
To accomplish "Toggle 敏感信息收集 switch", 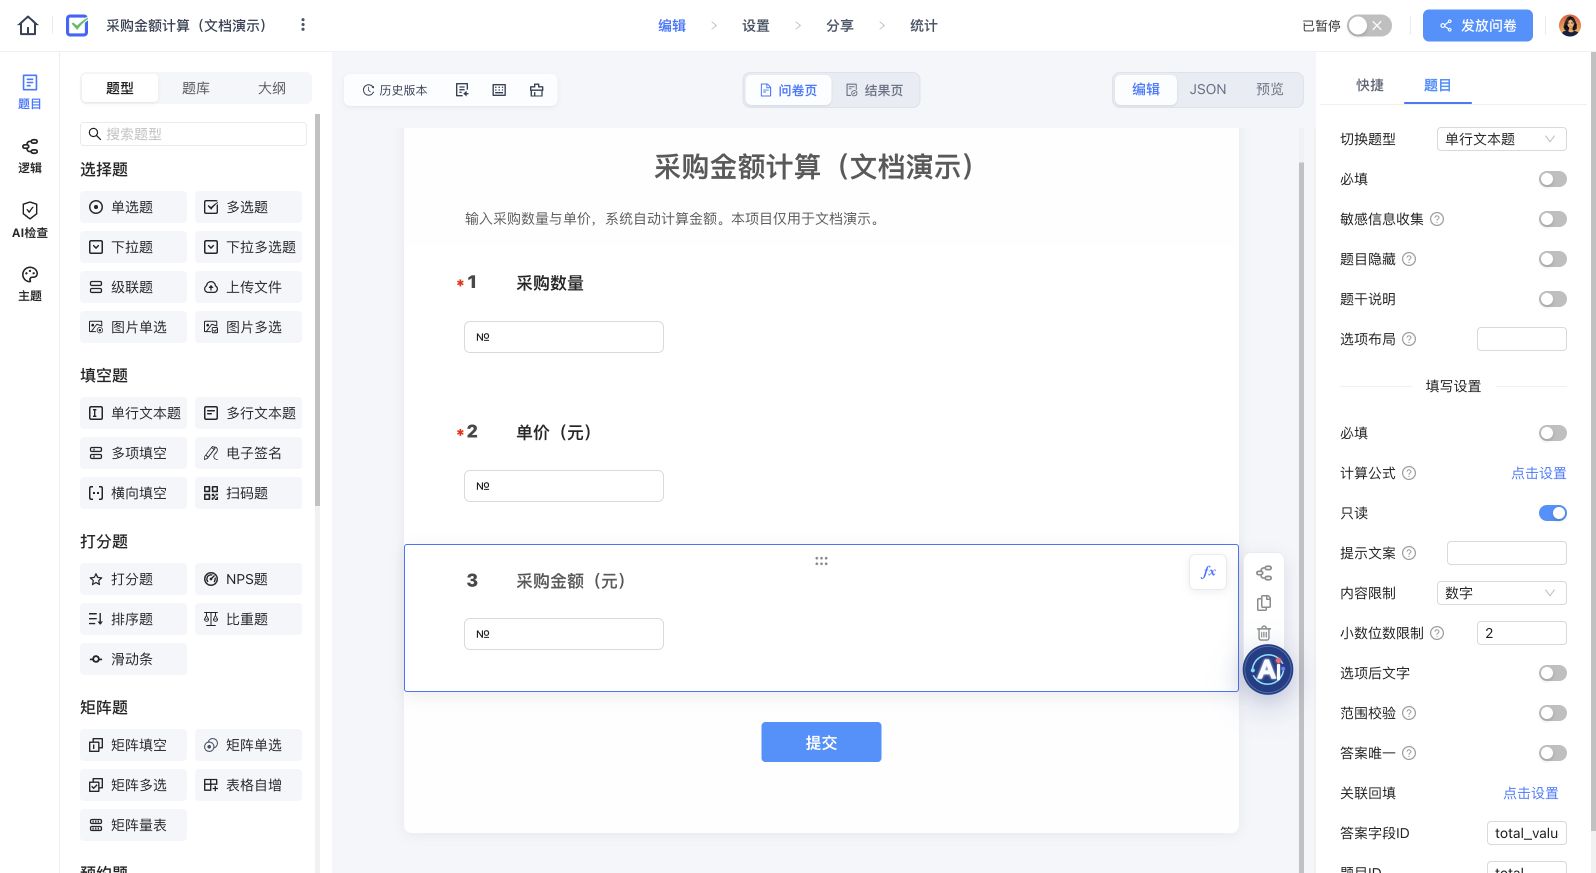I will [1553, 219].
